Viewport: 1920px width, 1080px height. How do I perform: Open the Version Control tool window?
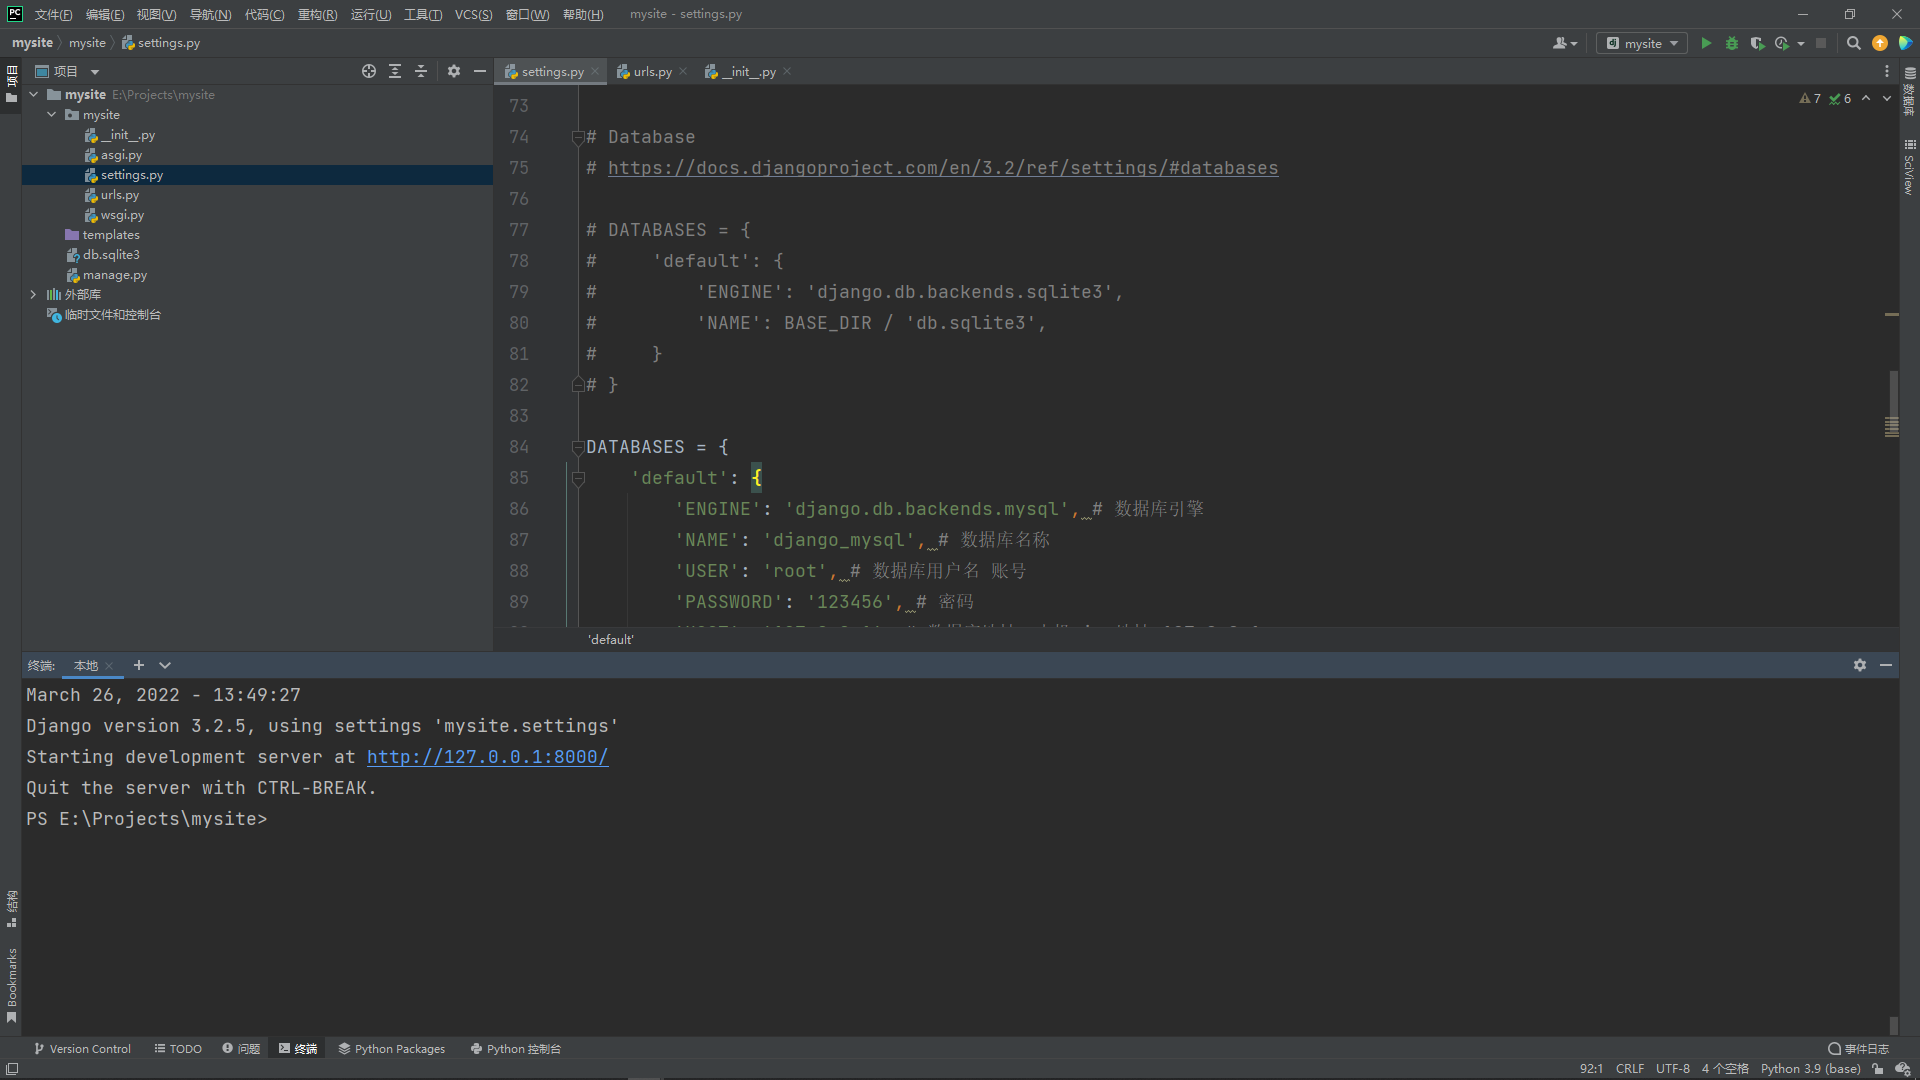pyautogui.click(x=82, y=1049)
